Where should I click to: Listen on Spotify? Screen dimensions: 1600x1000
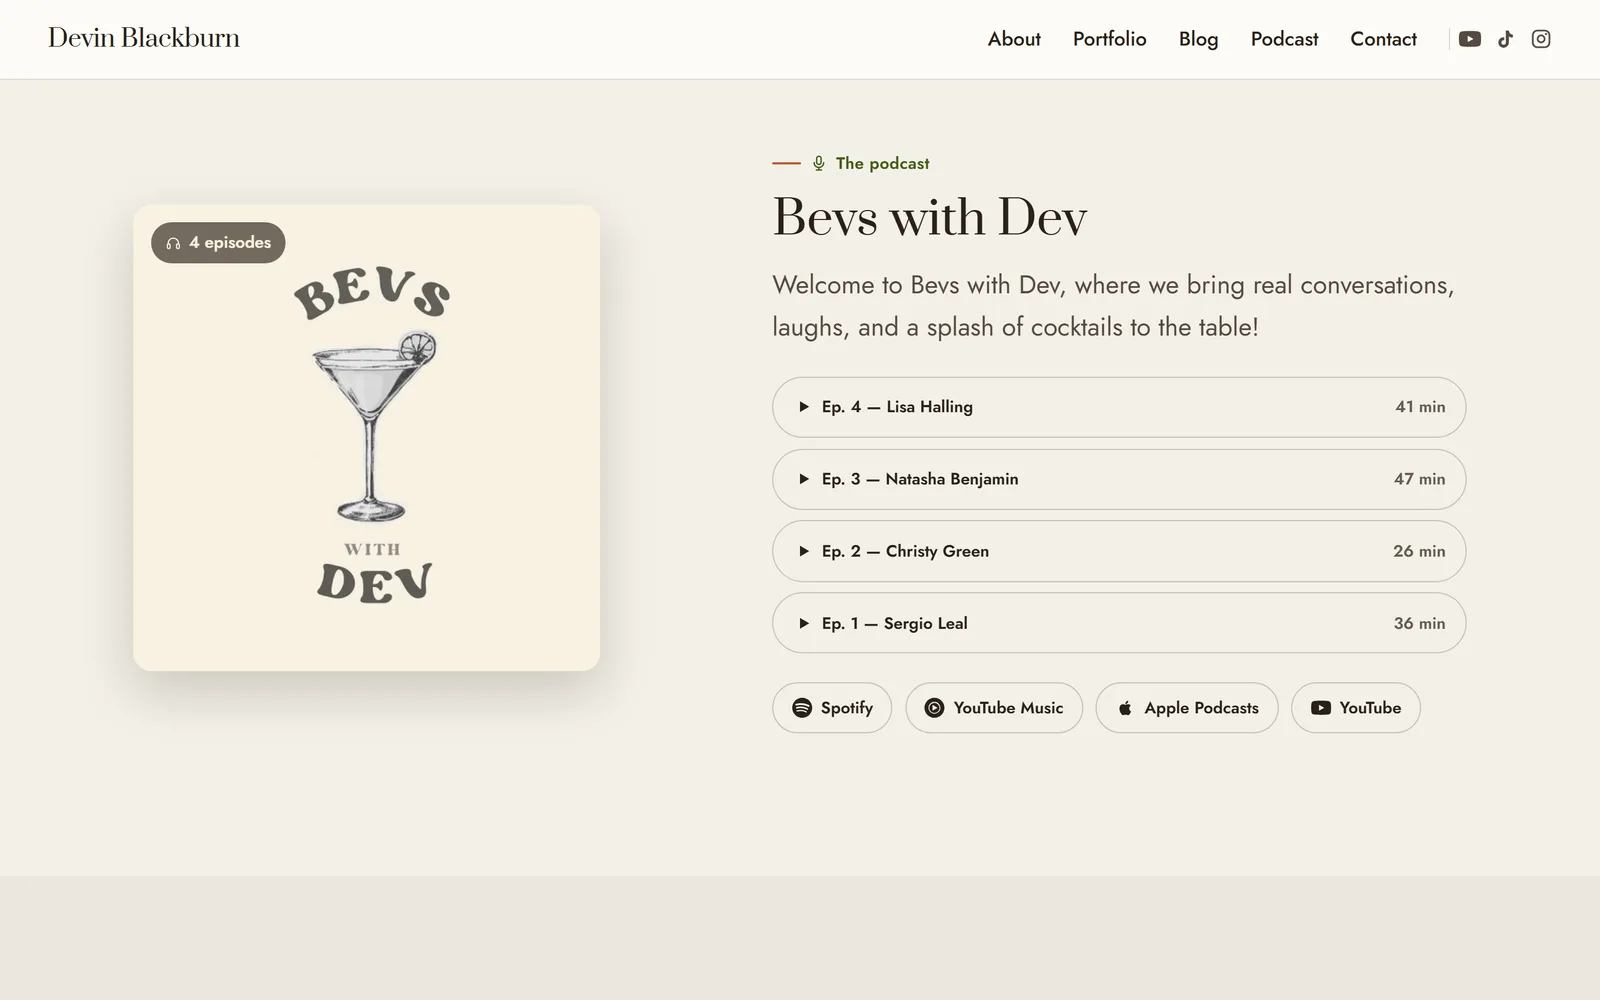point(832,708)
